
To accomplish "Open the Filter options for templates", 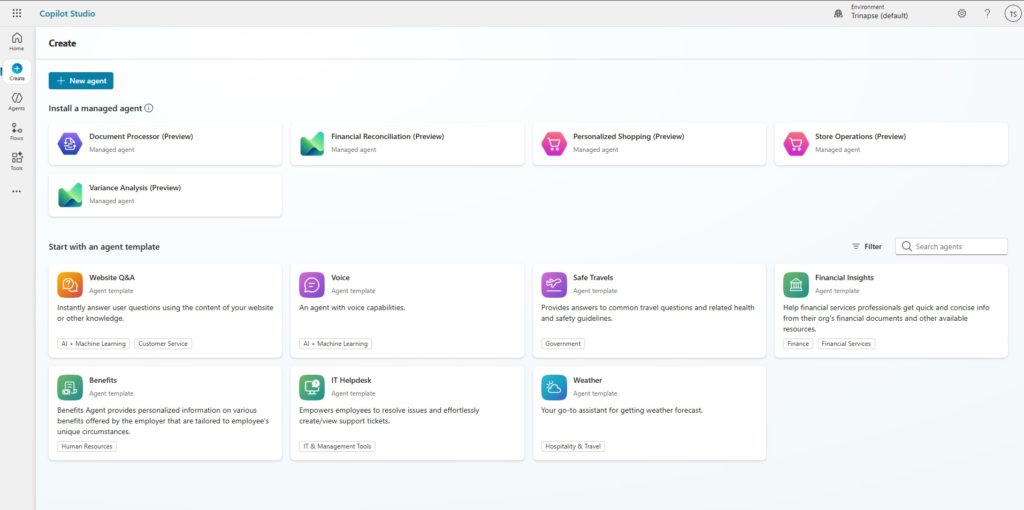I will 867,246.
